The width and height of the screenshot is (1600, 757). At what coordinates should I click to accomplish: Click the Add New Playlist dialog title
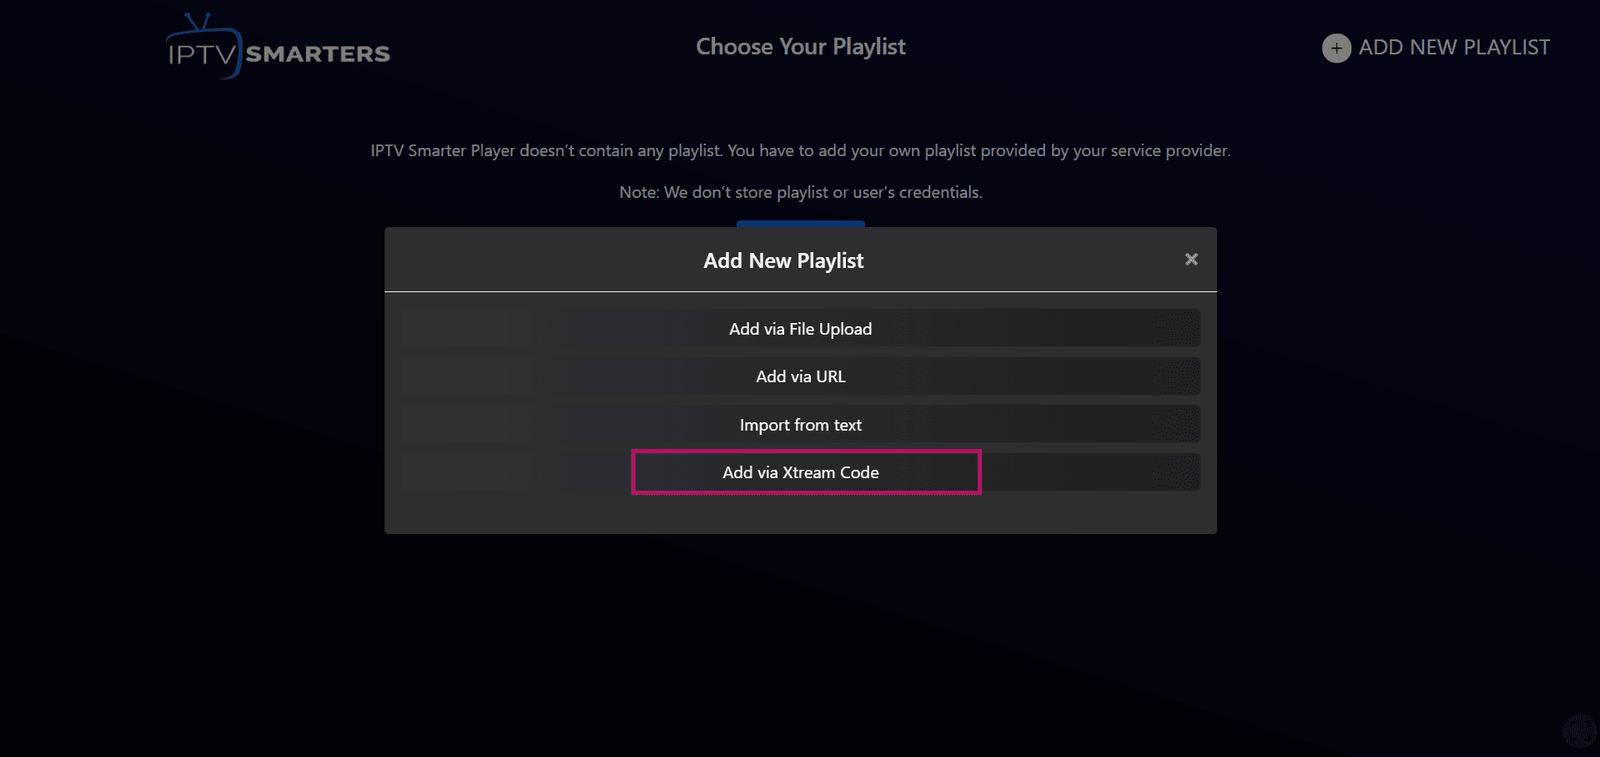coord(783,261)
